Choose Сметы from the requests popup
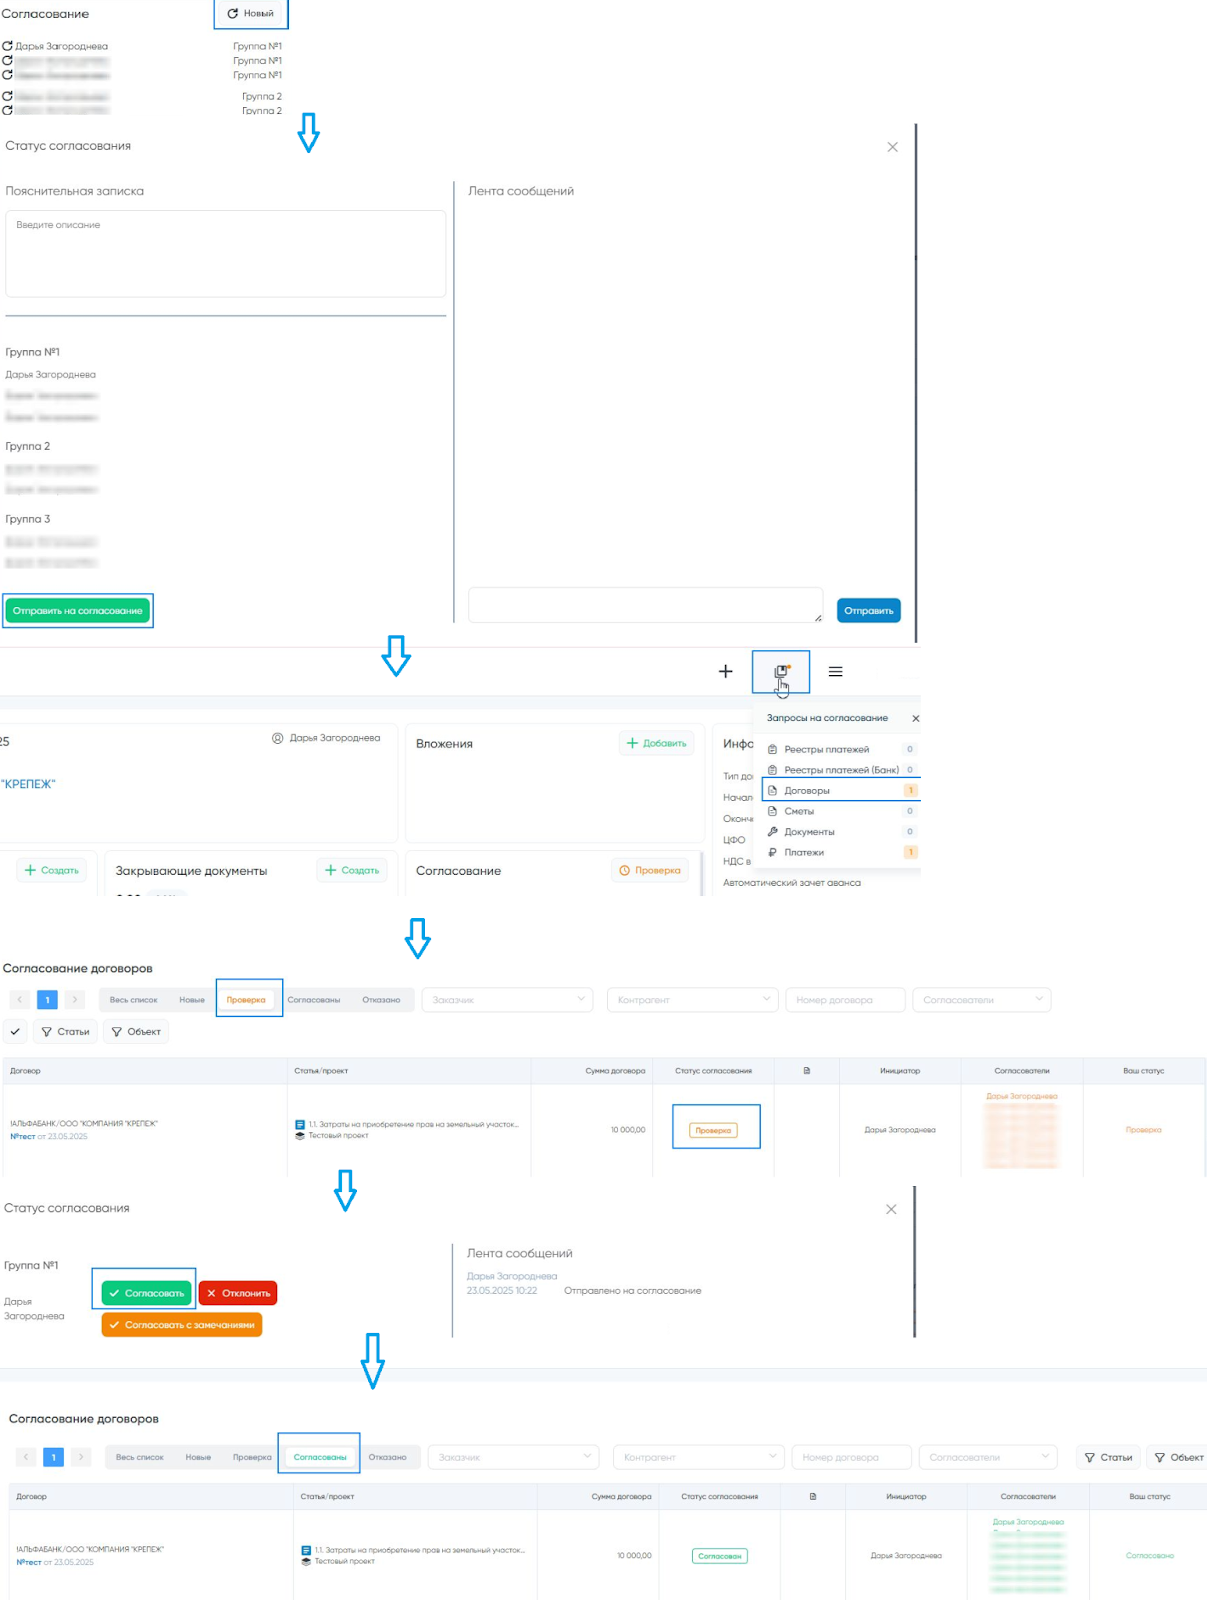Screen dimensions: 1207x1600 tap(799, 812)
